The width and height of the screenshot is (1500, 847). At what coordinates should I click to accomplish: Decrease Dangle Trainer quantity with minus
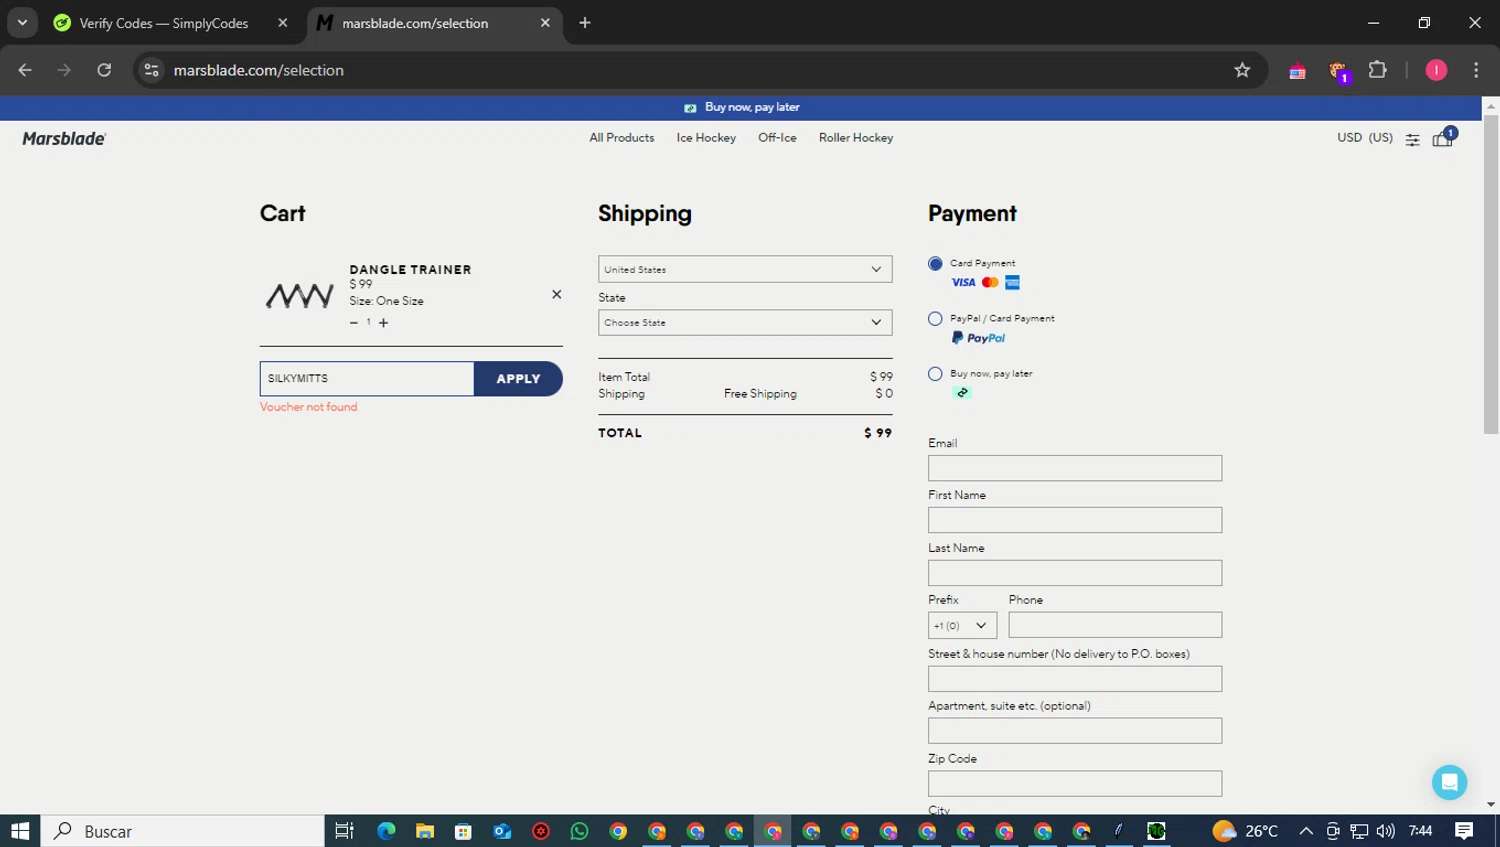click(x=353, y=323)
